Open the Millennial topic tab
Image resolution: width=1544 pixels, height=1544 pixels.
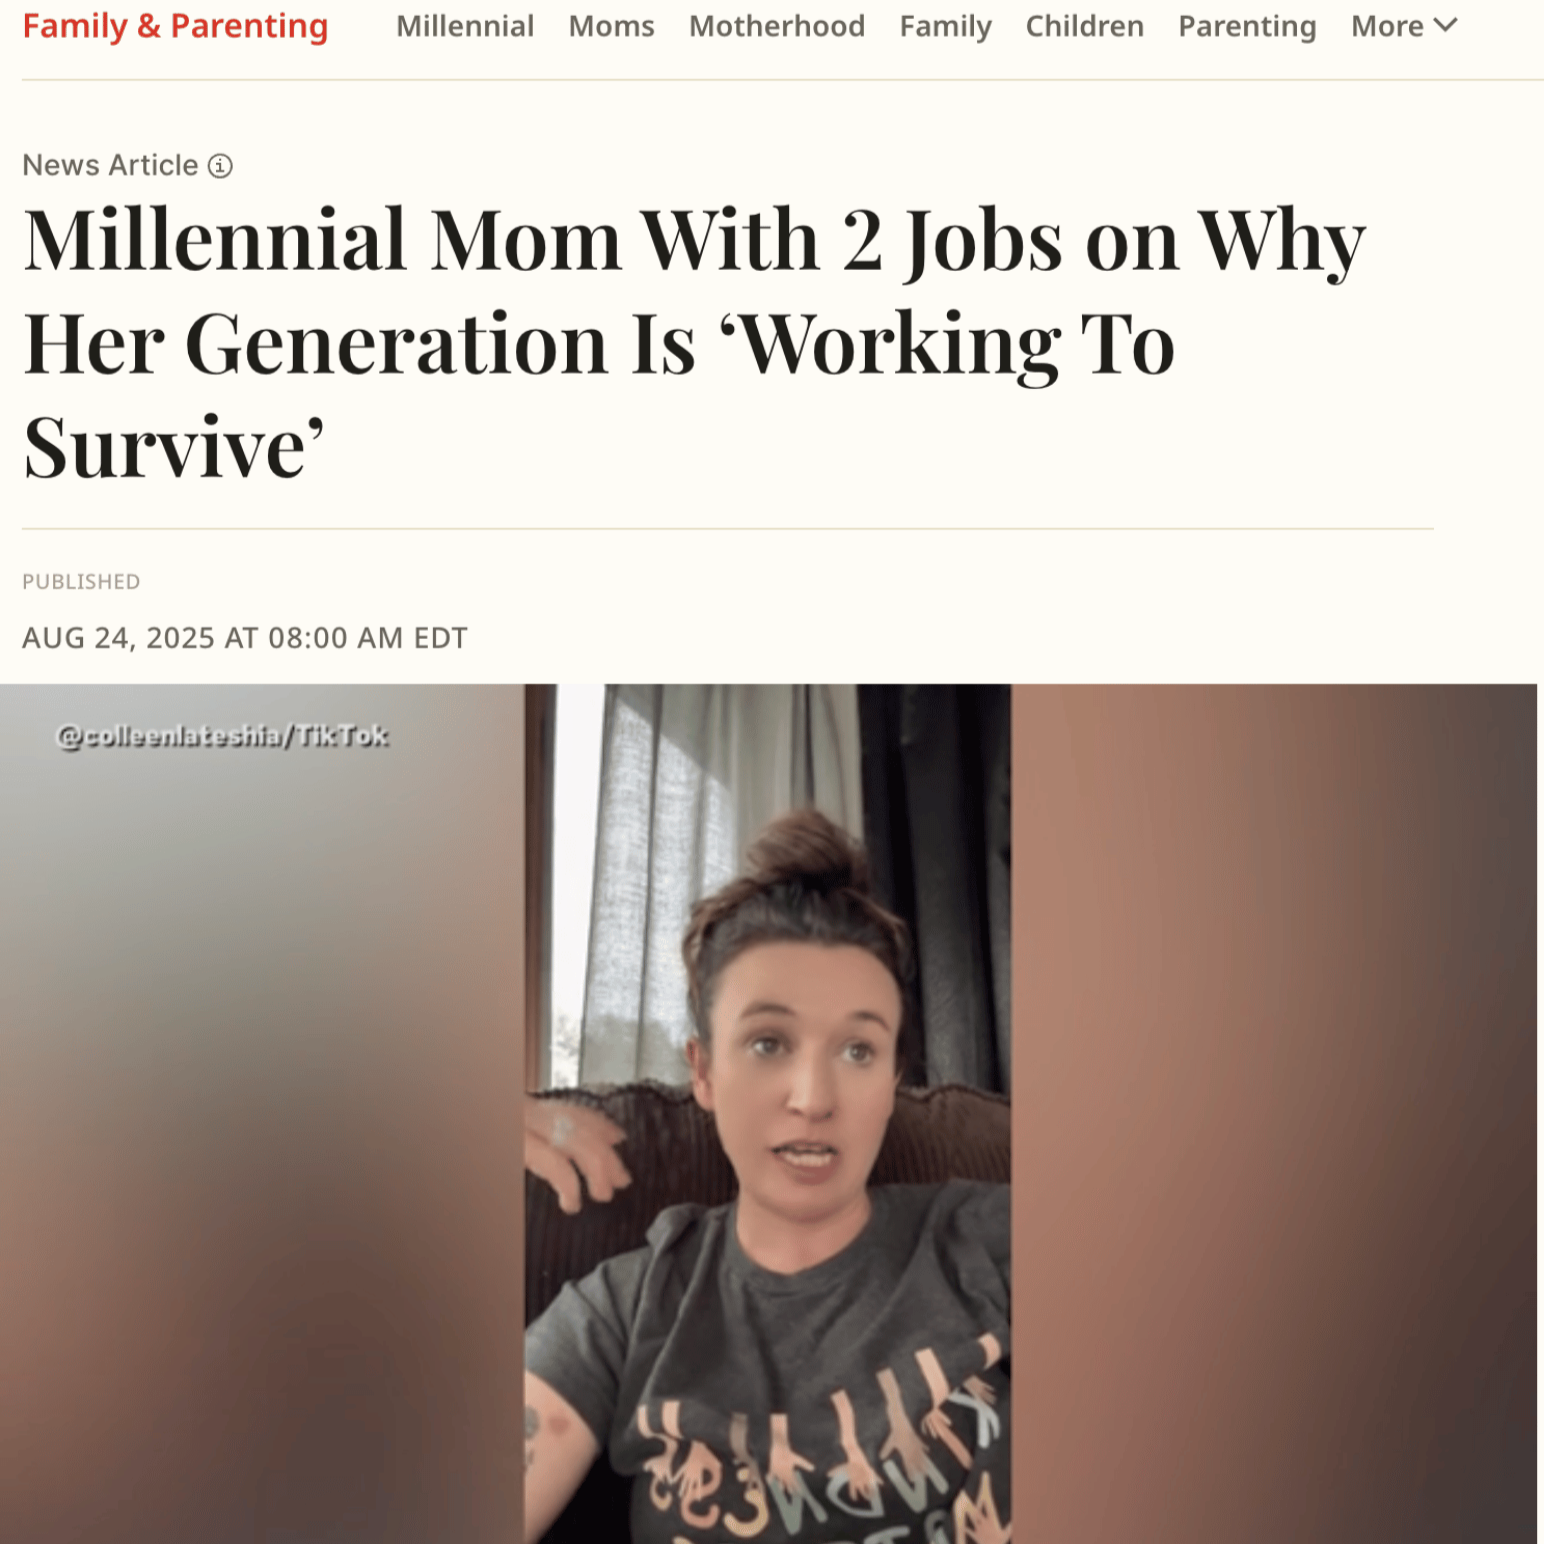pos(465,26)
